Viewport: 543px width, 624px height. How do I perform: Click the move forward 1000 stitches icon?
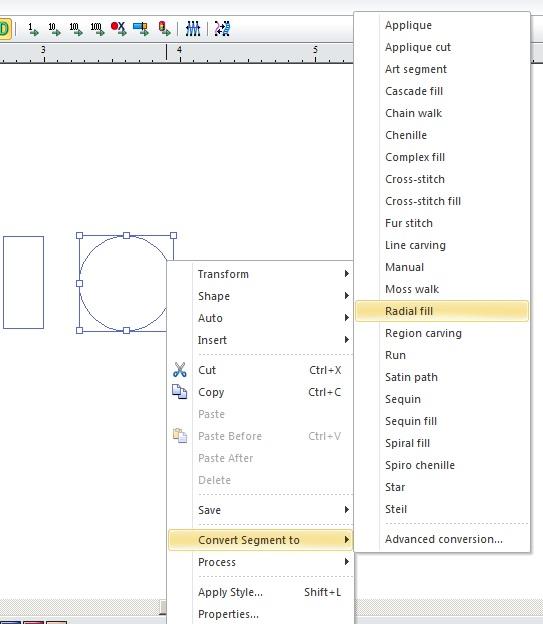coord(97,29)
